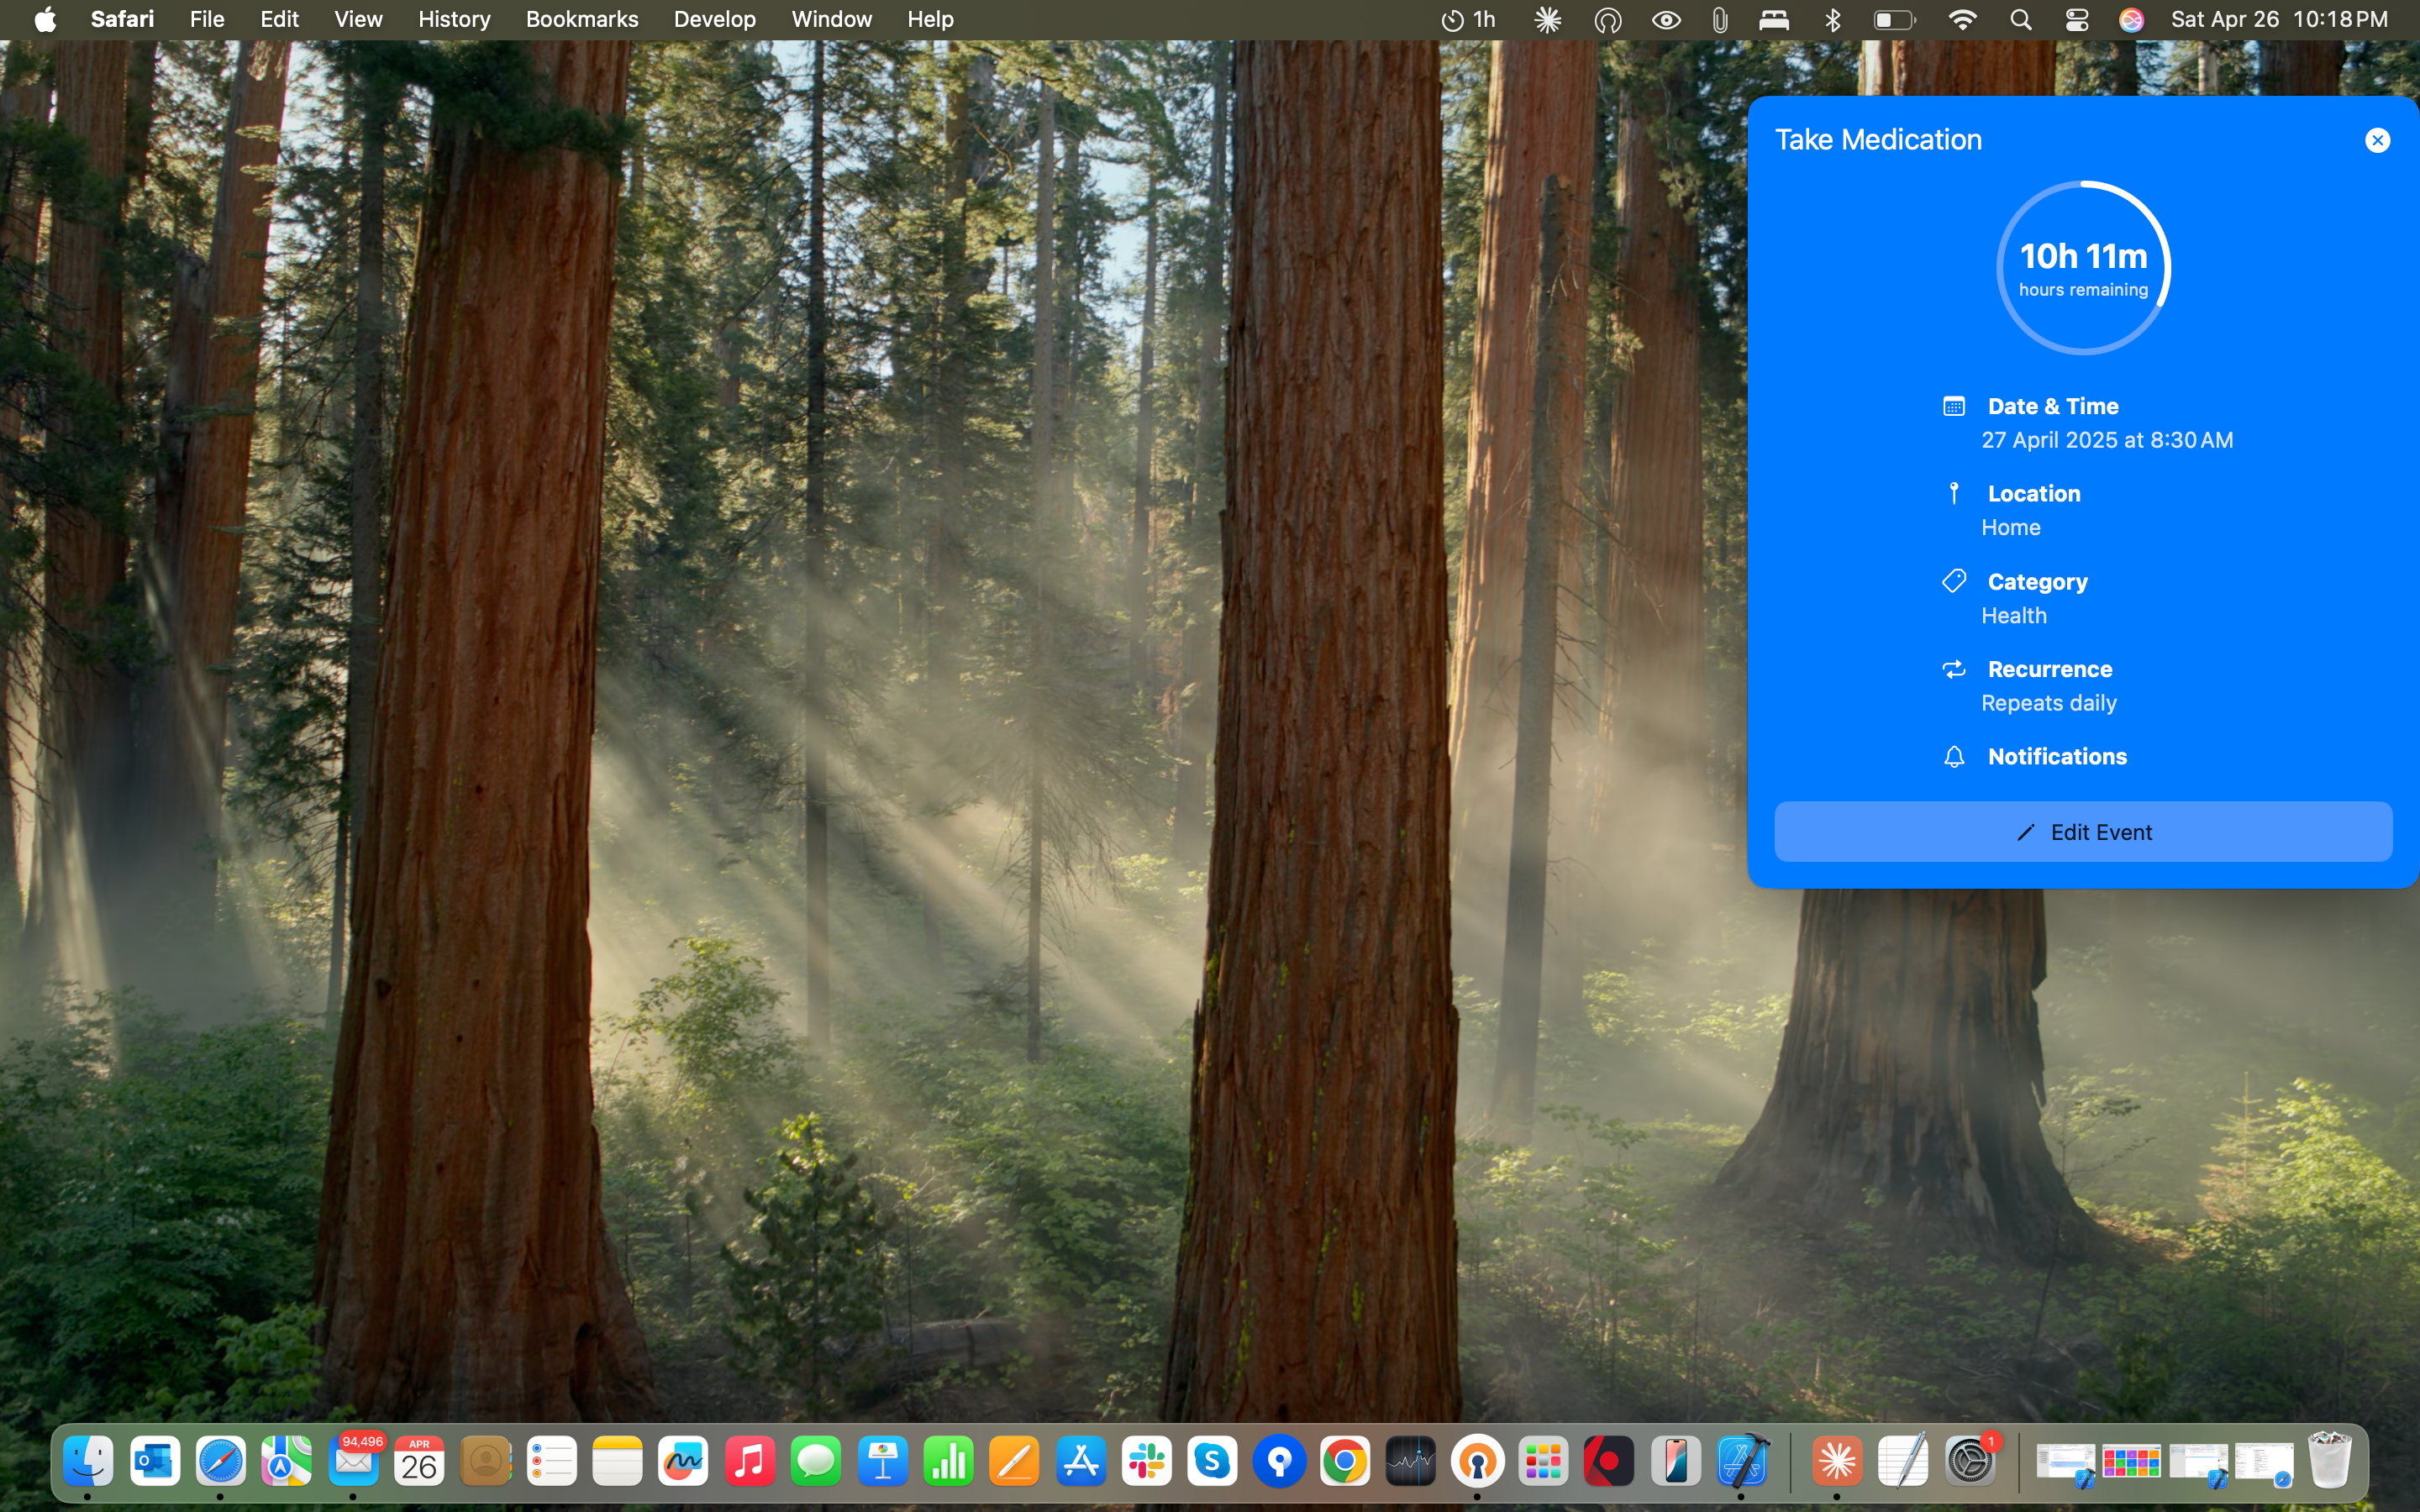Image resolution: width=2420 pixels, height=1512 pixels.
Task: Open Music from the Dock
Action: [x=750, y=1462]
